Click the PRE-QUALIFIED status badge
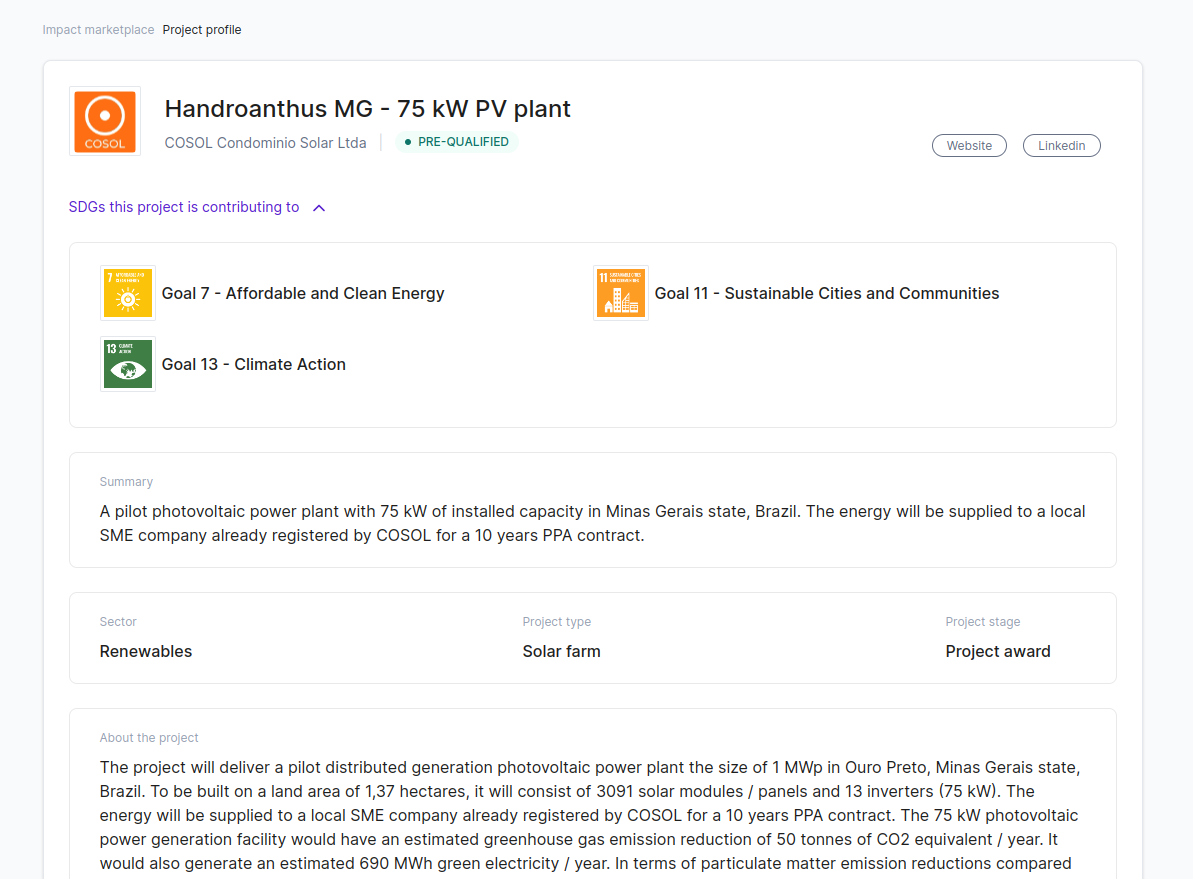Viewport: 1193px width, 879px height. (x=457, y=142)
